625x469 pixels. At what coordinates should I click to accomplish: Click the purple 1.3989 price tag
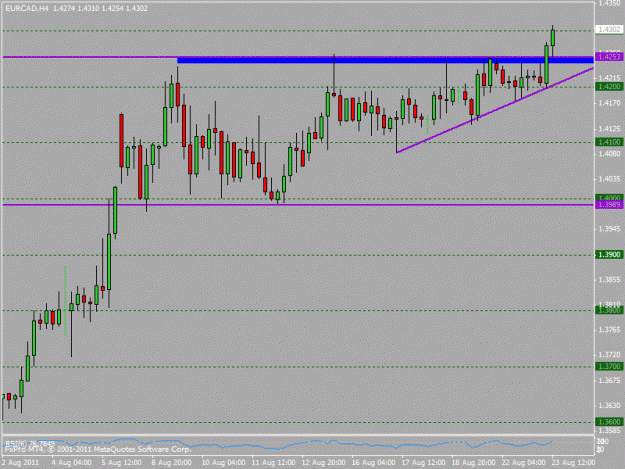(609, 205)
